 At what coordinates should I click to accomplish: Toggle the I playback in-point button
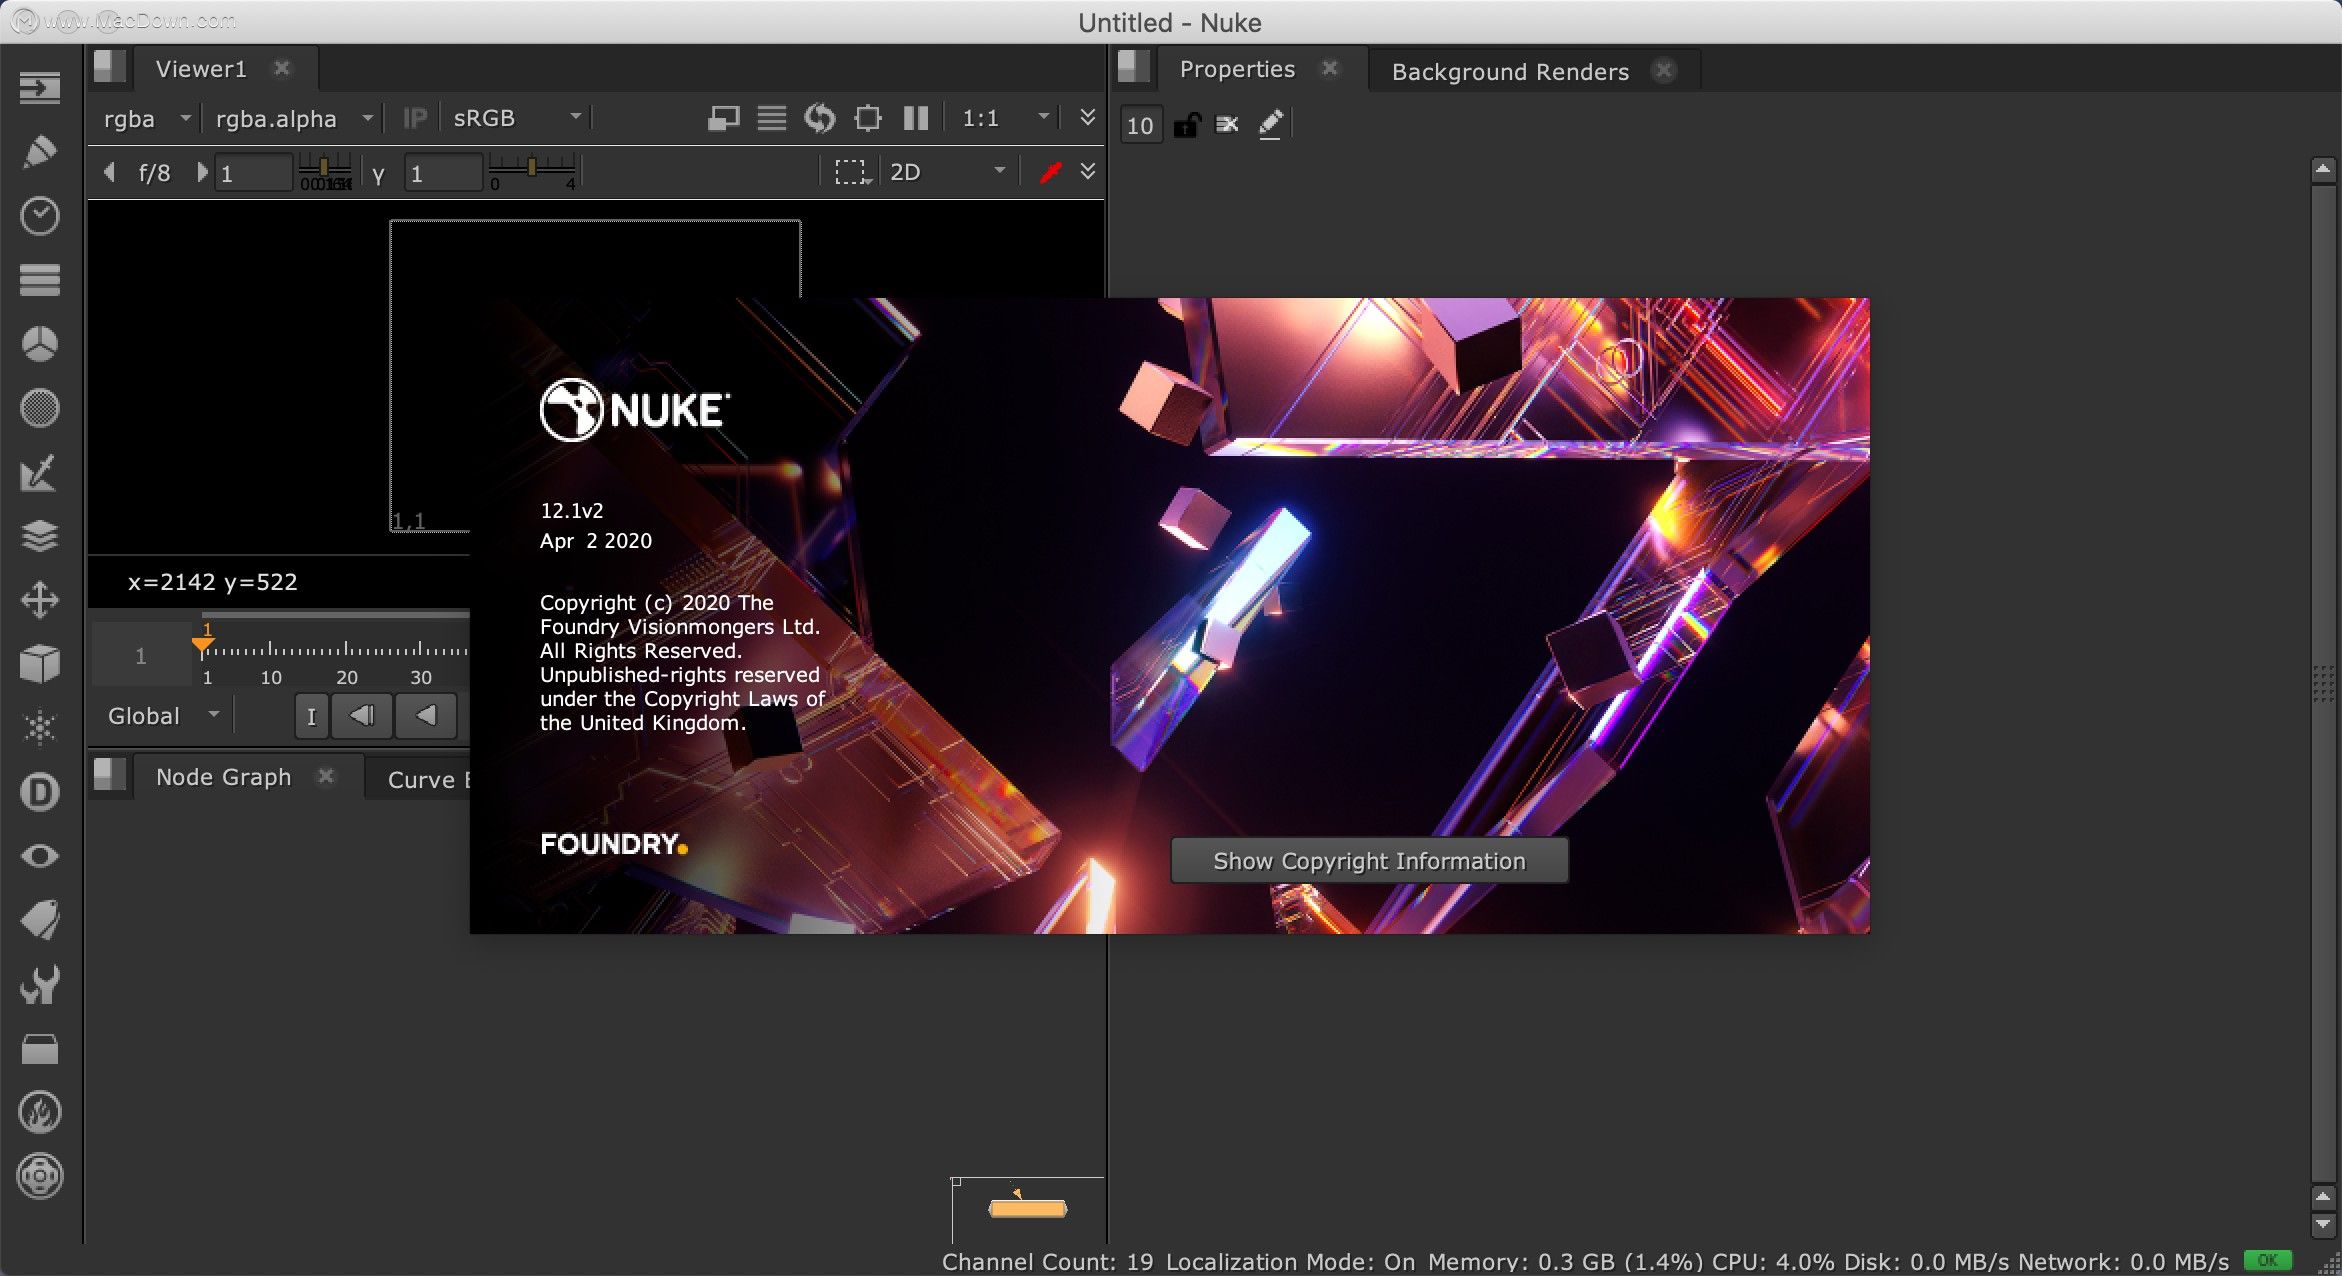(311, 716)
